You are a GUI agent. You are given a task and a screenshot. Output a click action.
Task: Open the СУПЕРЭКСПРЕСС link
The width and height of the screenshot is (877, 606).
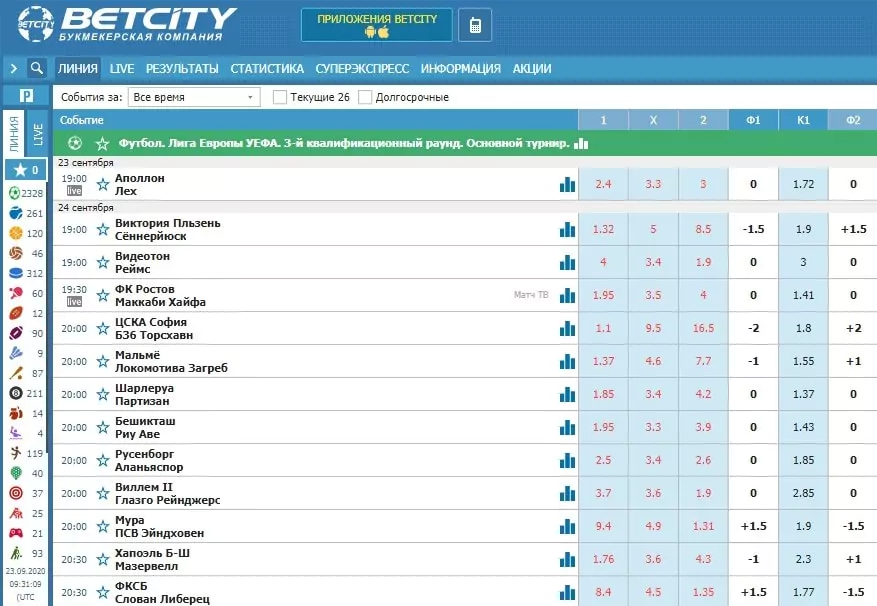click(x=362, y=68)
